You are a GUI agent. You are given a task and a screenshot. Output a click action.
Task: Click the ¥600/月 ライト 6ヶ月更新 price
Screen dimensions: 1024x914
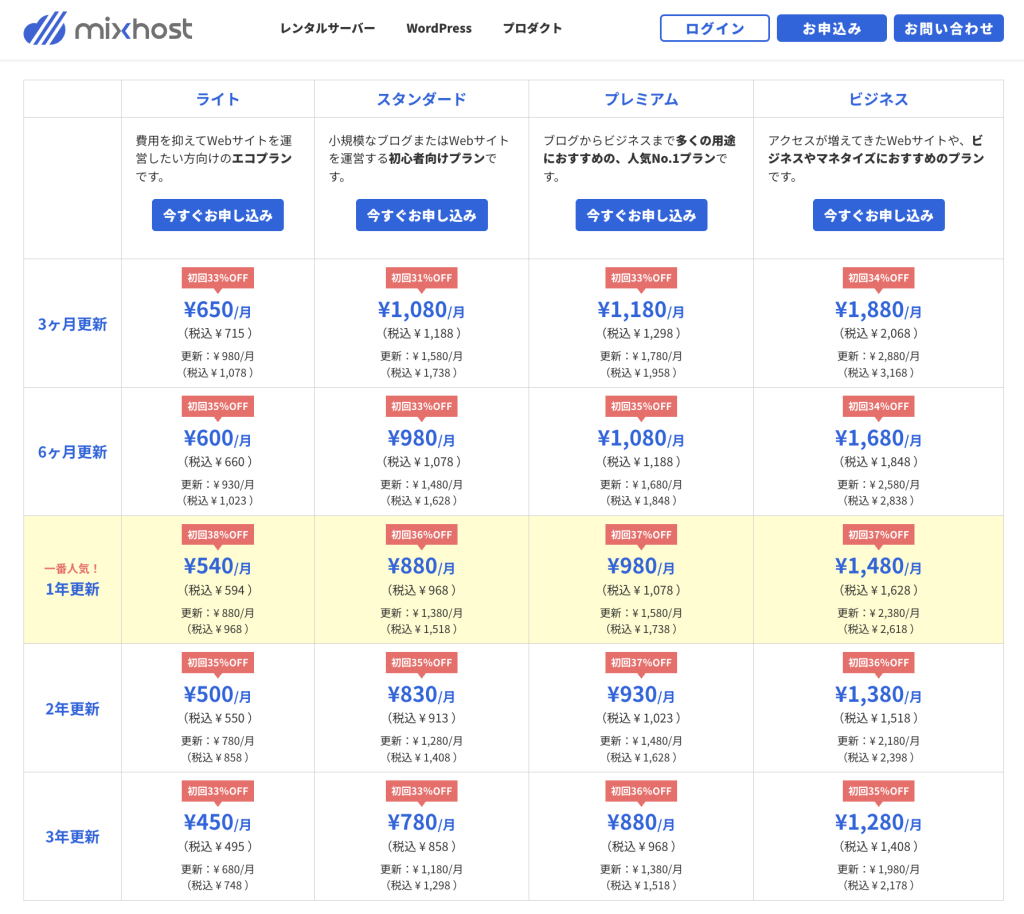(217, 438)
